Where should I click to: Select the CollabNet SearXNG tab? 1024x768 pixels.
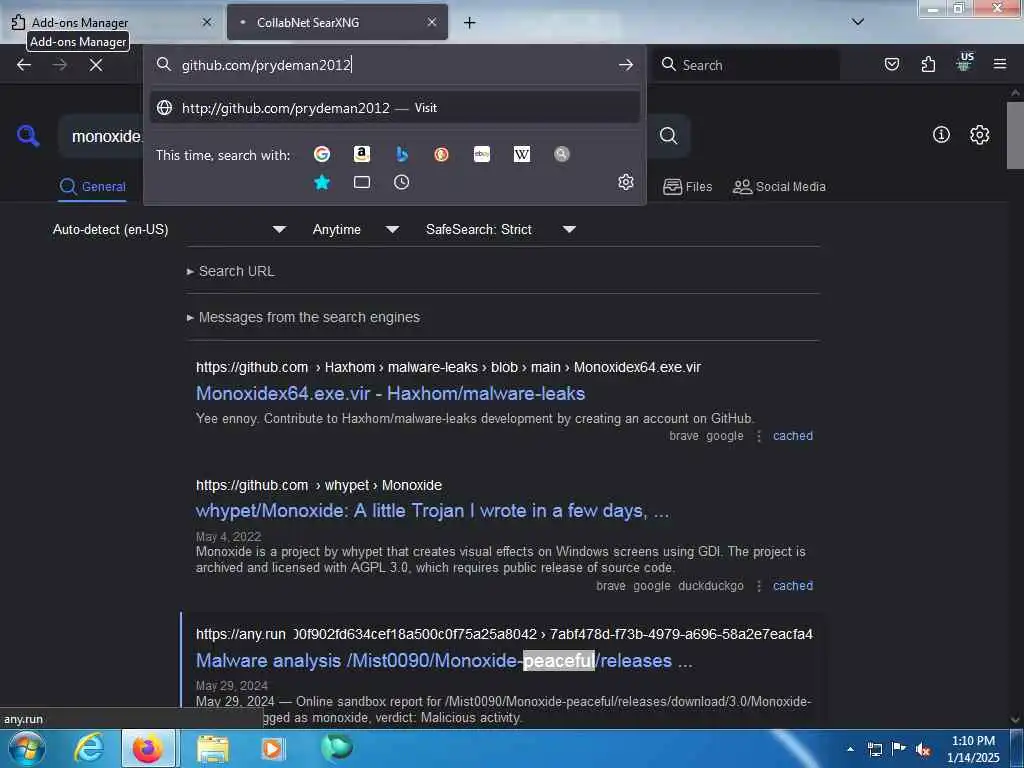(337, 22)
